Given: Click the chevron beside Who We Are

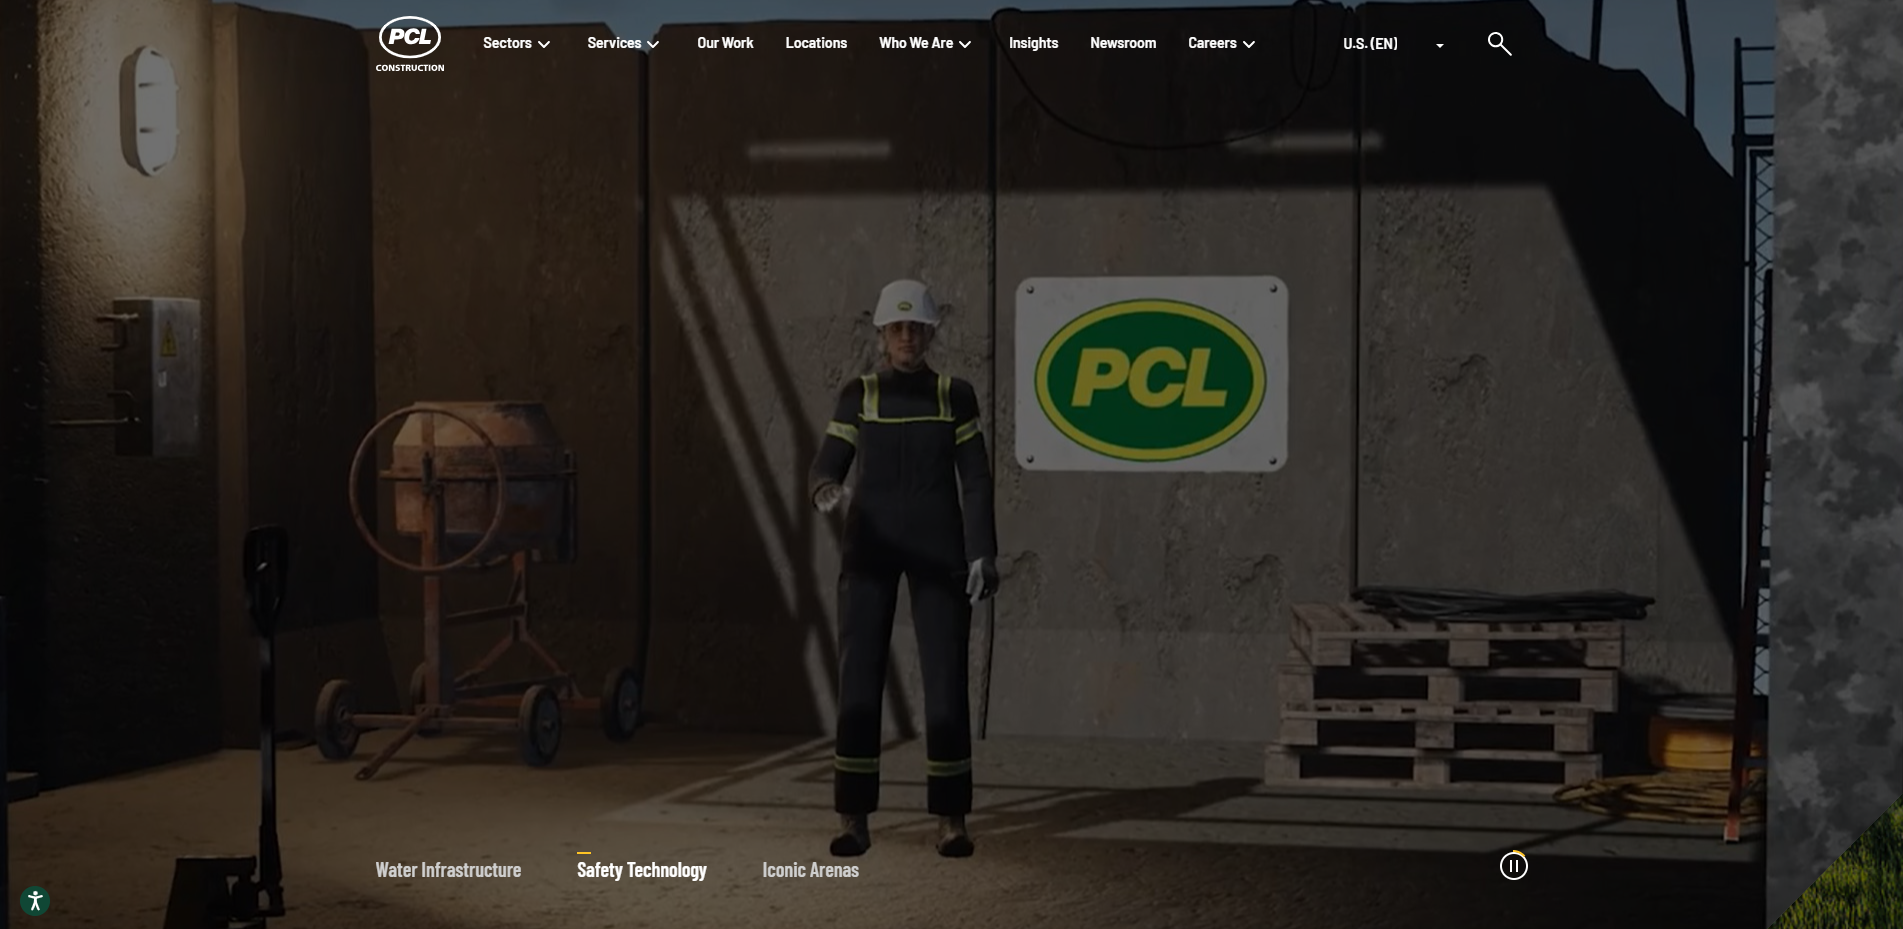Looking at the screenshot, I should point(965,44).
